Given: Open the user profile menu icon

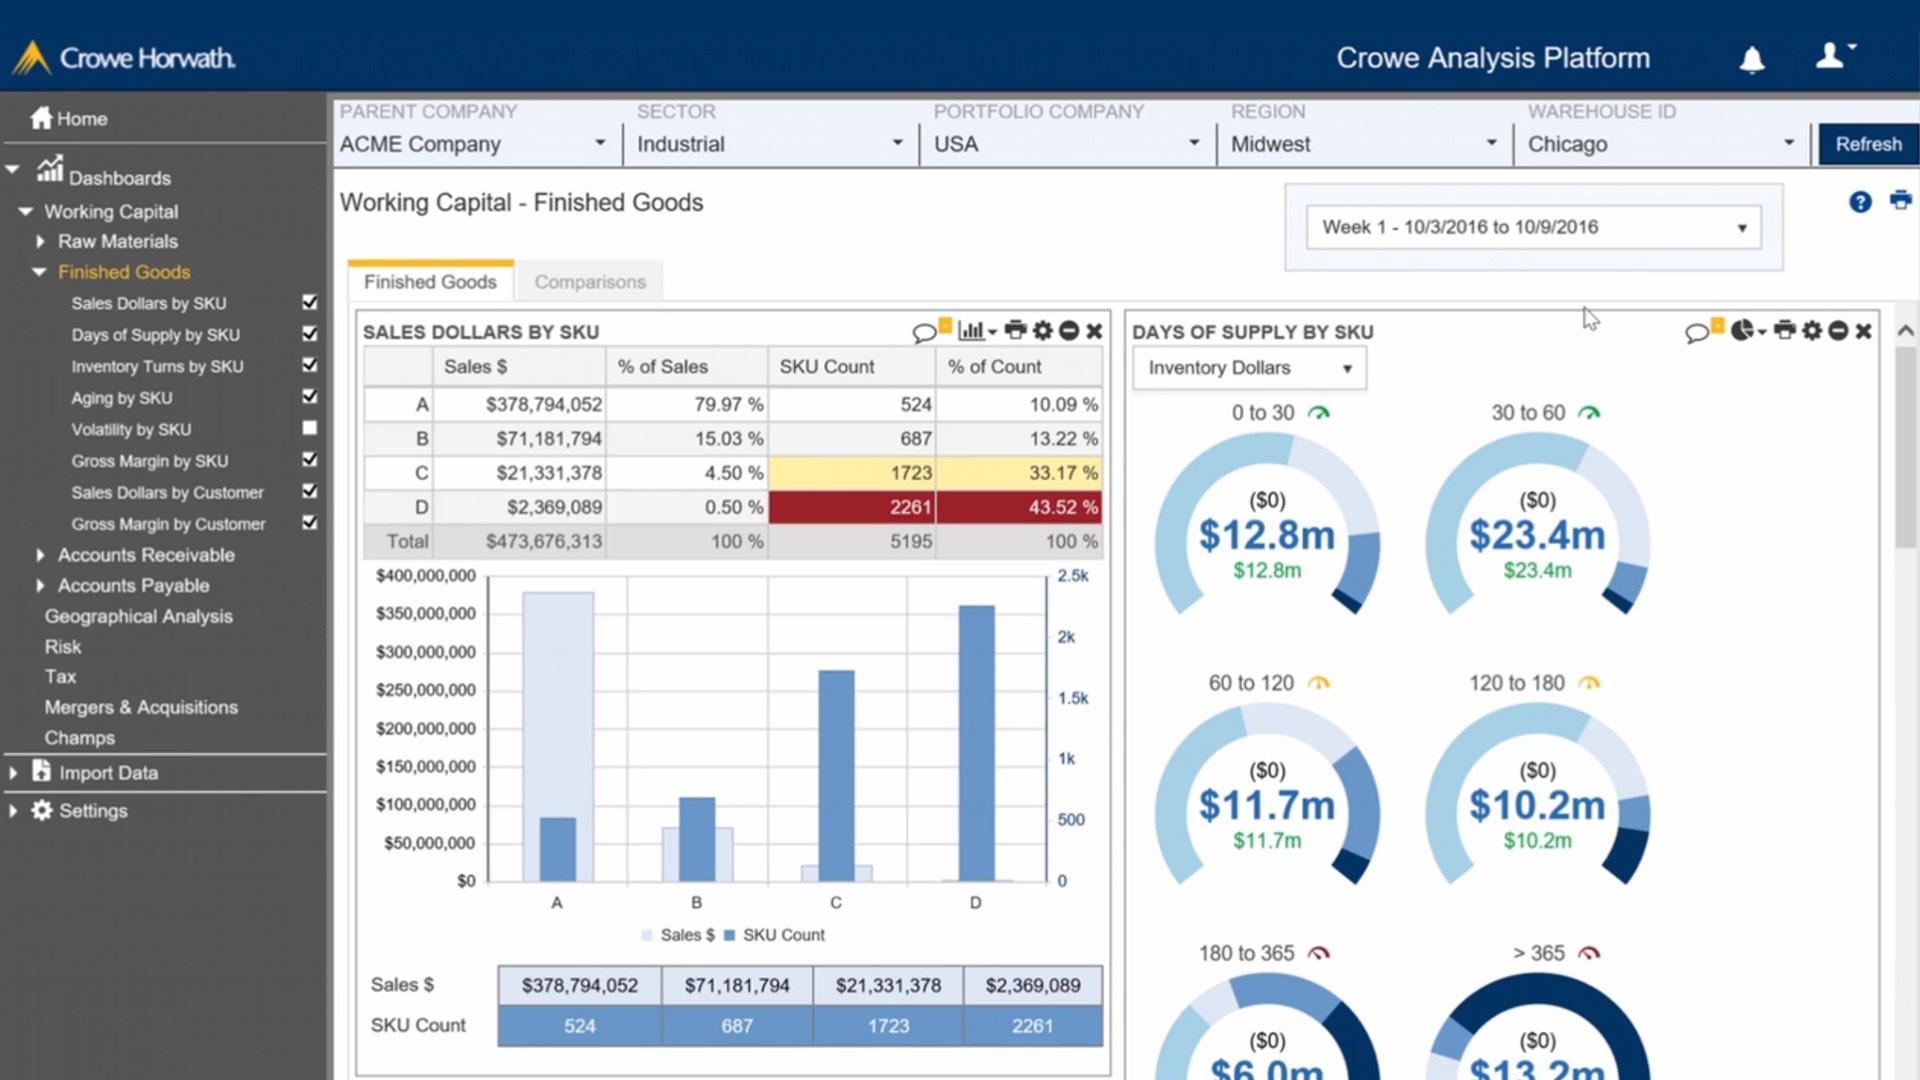Looking at the screenshot, I should 1832,56.
